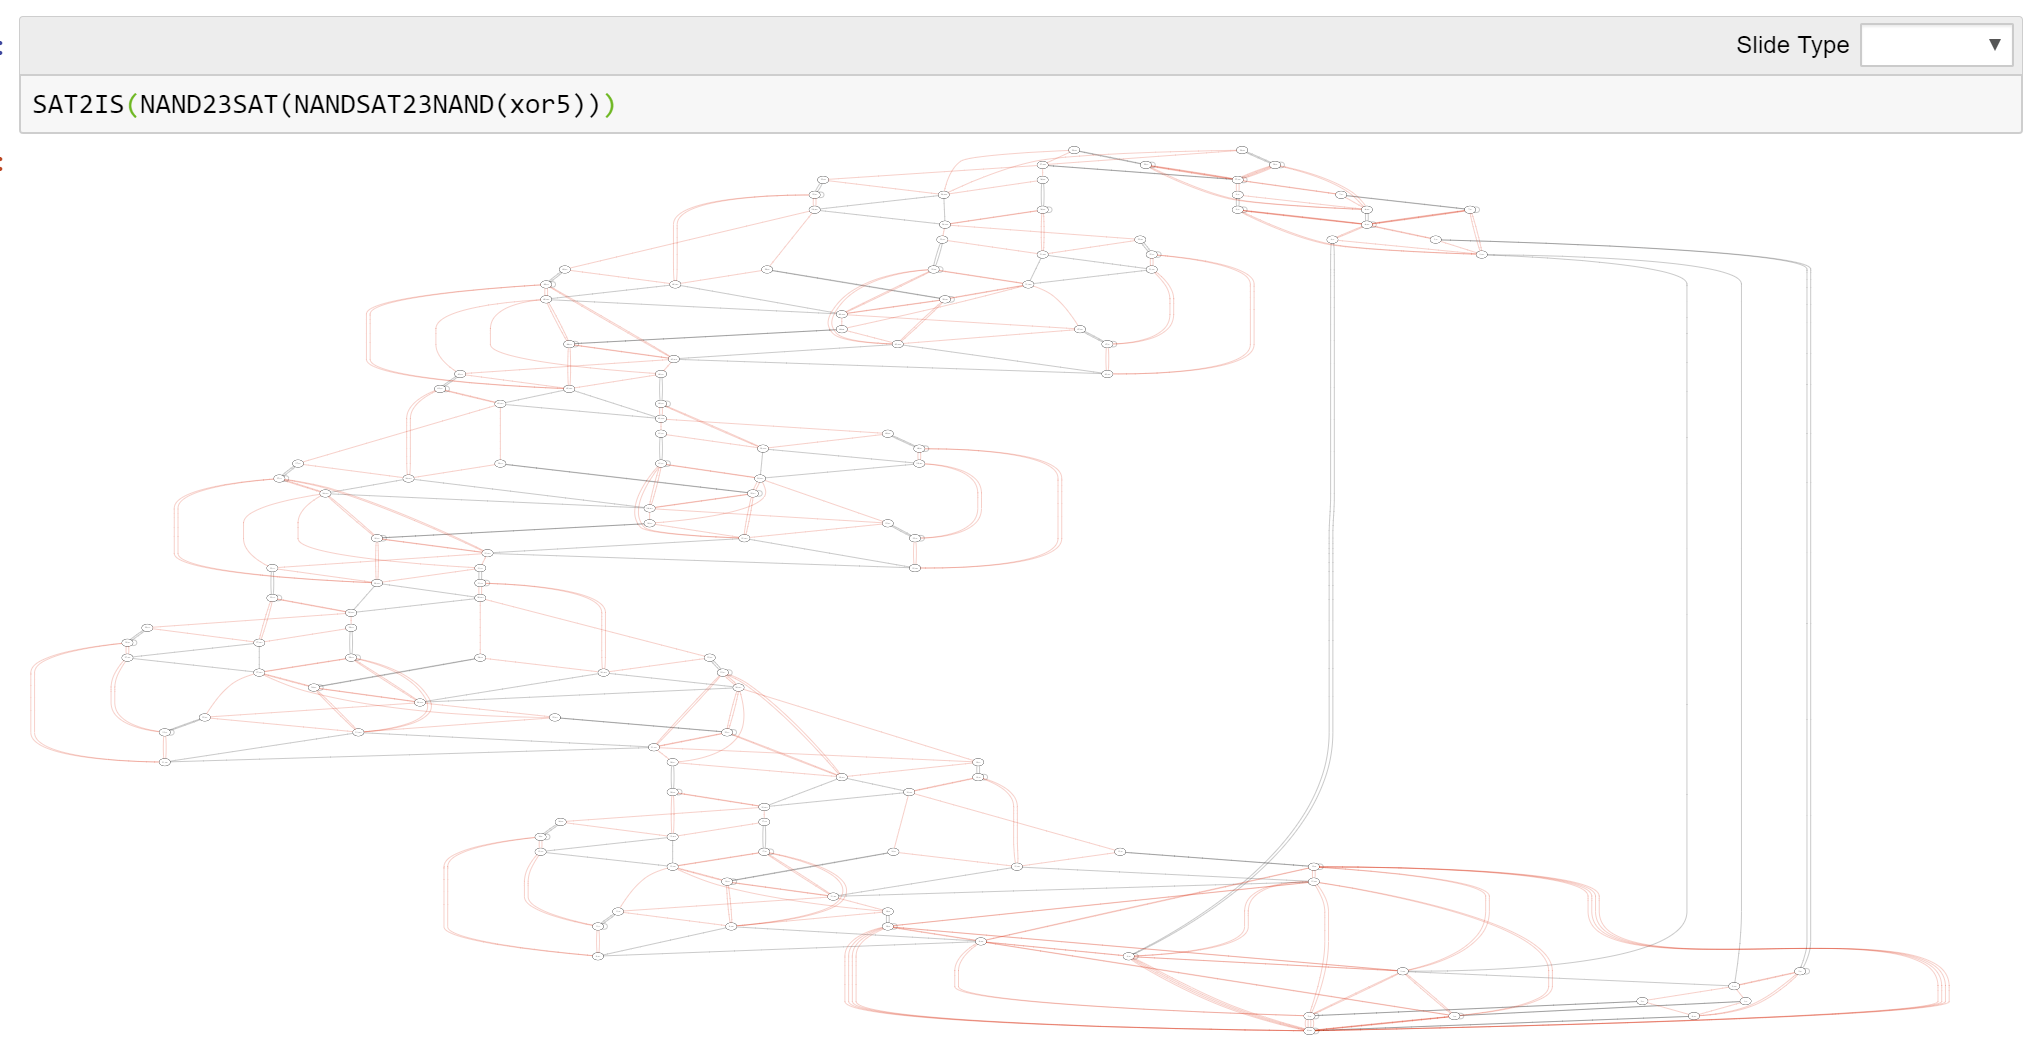Click the graph output image
The image size is (2026, 1057).
coord(1000,600)
